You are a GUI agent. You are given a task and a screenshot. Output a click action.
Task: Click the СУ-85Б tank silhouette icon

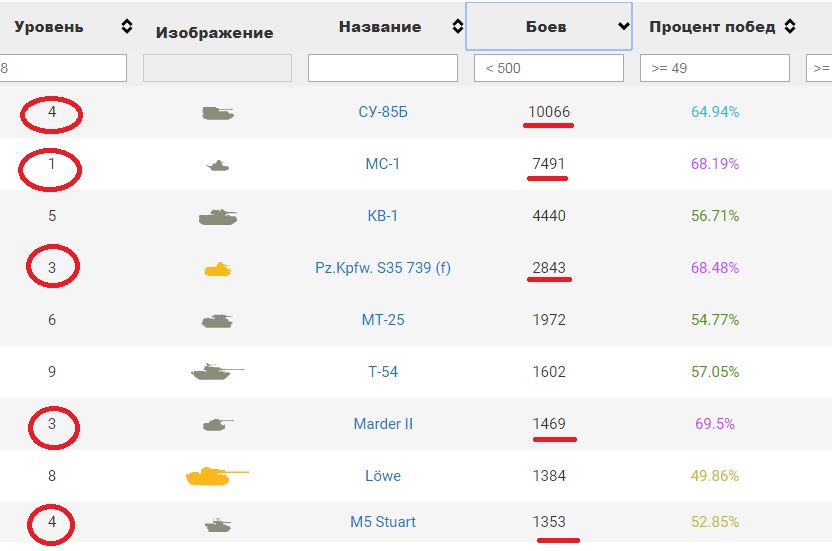(x=218, y=113)
